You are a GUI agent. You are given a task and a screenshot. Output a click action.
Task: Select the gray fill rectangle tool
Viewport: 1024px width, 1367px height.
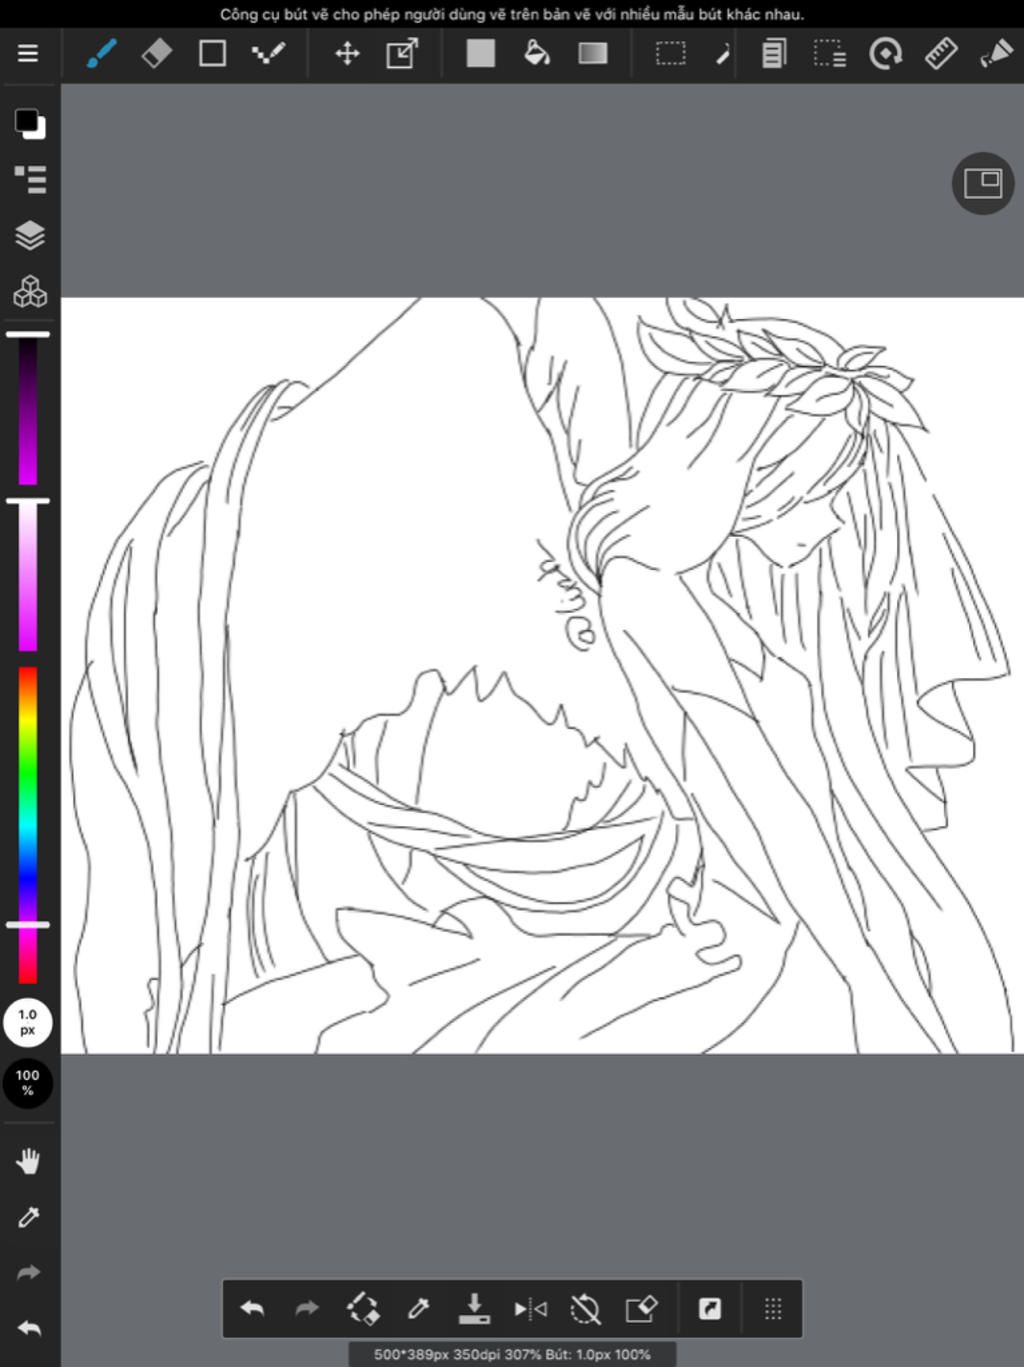(x=481, y=53)
